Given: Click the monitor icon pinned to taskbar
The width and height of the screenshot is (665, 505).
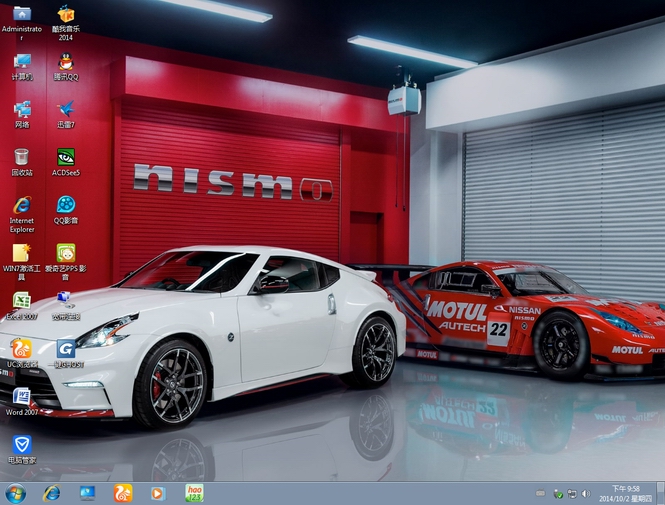Looking at the screenshot, I should 87,494.
